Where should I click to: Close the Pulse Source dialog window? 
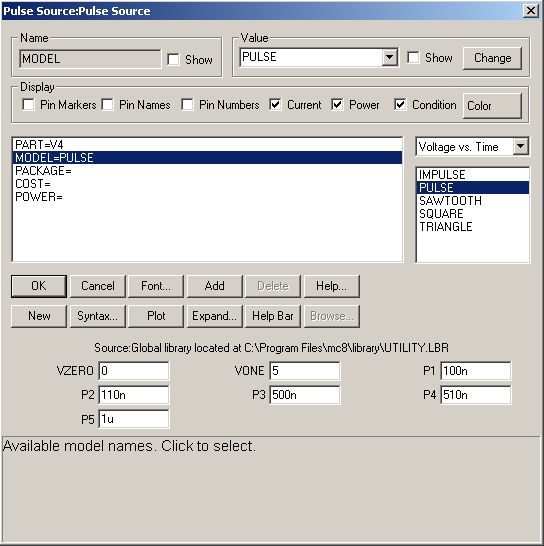coord(530,11)
